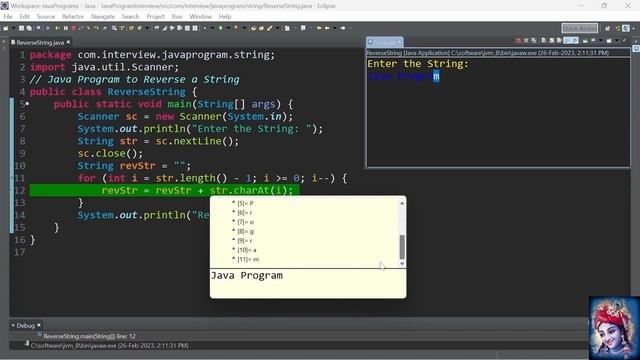Screen dimensions: 640x360
Task: Click the Drop to Frame icon
Action: 114,28
